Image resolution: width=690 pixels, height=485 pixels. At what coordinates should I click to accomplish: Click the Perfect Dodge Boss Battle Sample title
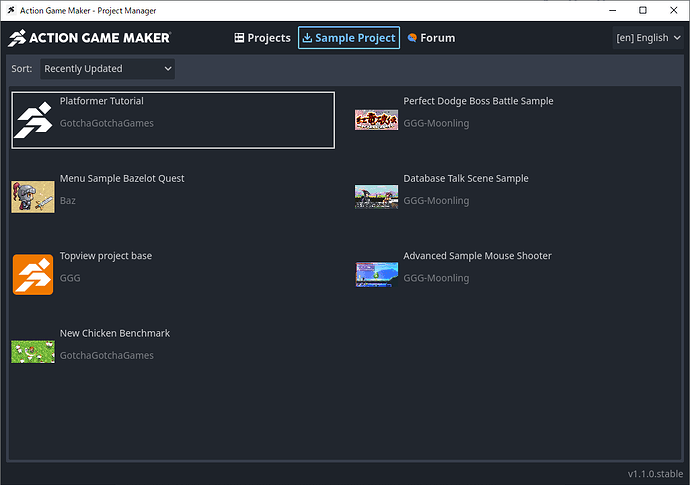(478, 101)
